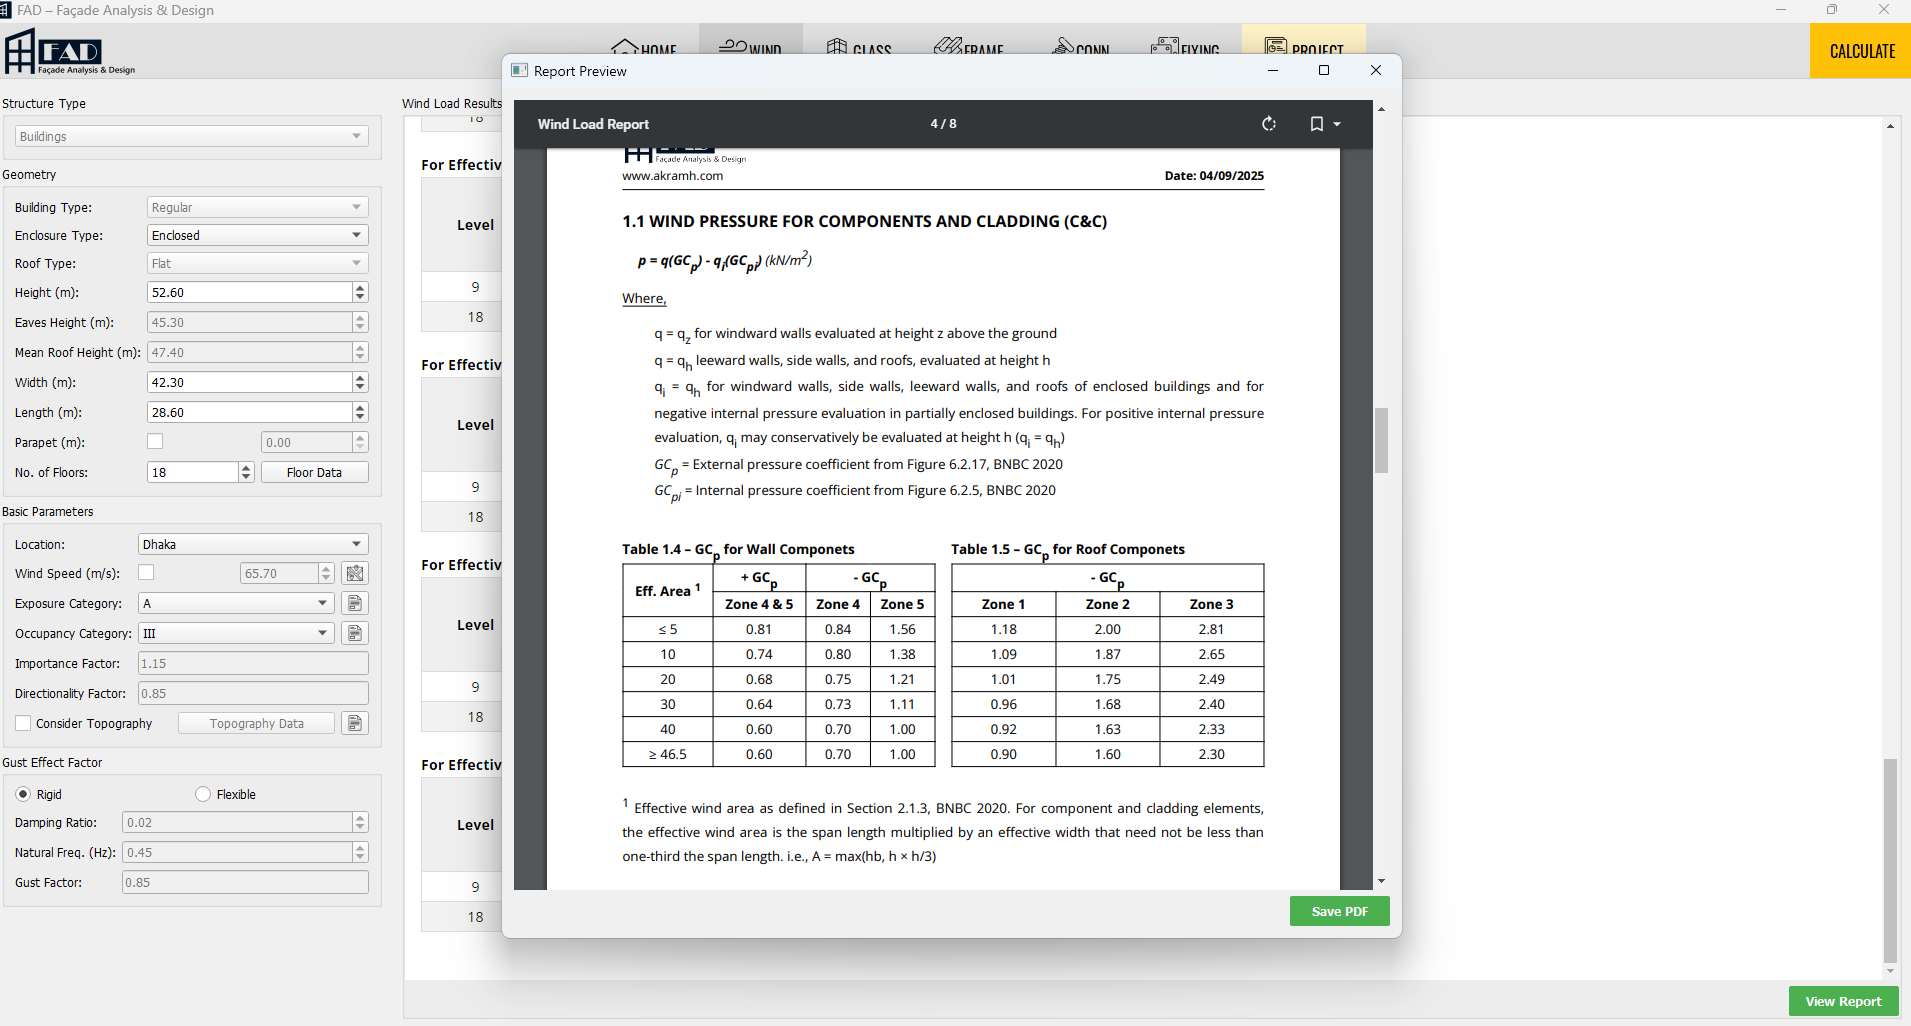Minimize the FAD main window

coord(1781,10)
